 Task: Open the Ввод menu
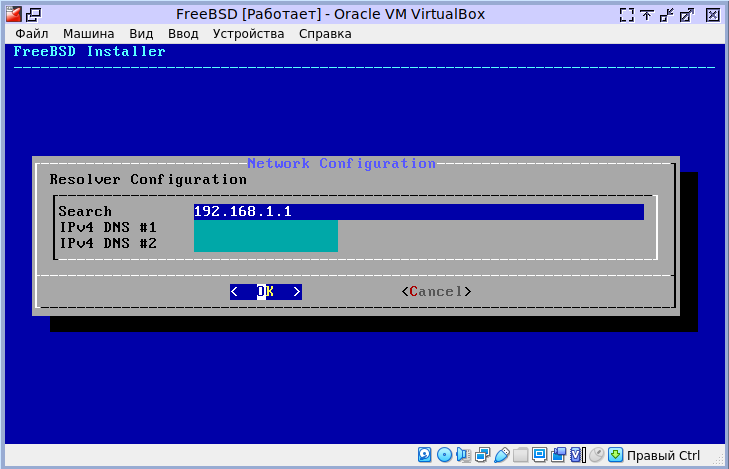tap(183, 34)
